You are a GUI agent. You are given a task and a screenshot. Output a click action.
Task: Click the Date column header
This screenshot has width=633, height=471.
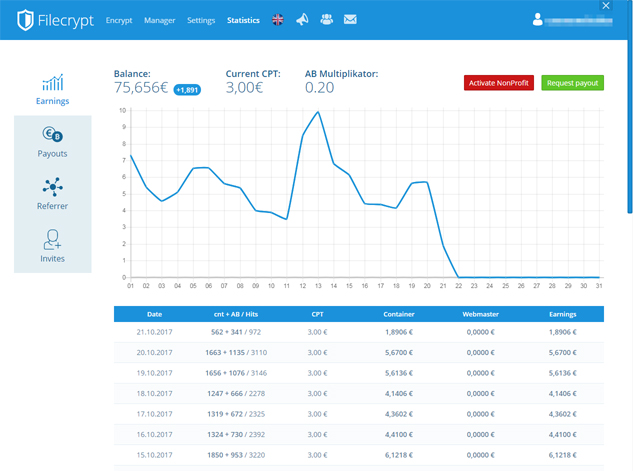click(155, 314)
